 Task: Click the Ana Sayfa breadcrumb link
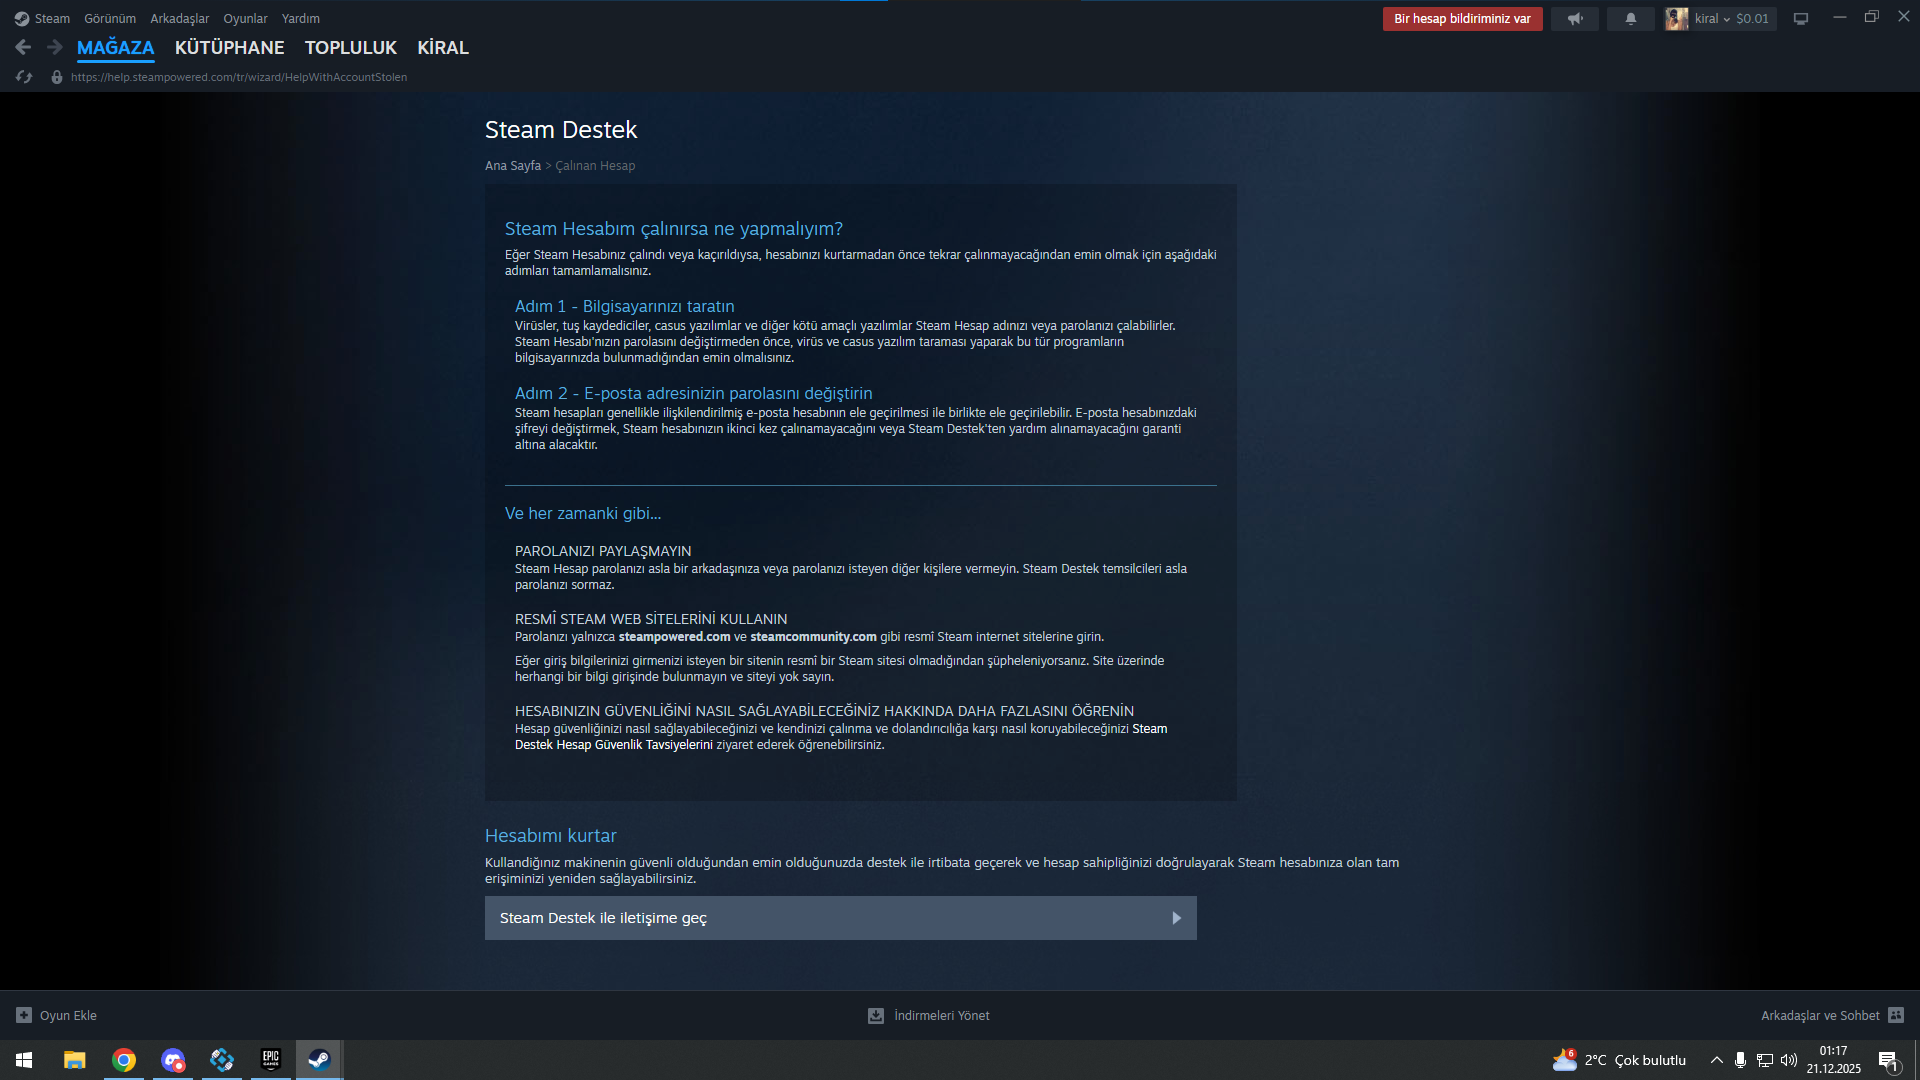513,166
